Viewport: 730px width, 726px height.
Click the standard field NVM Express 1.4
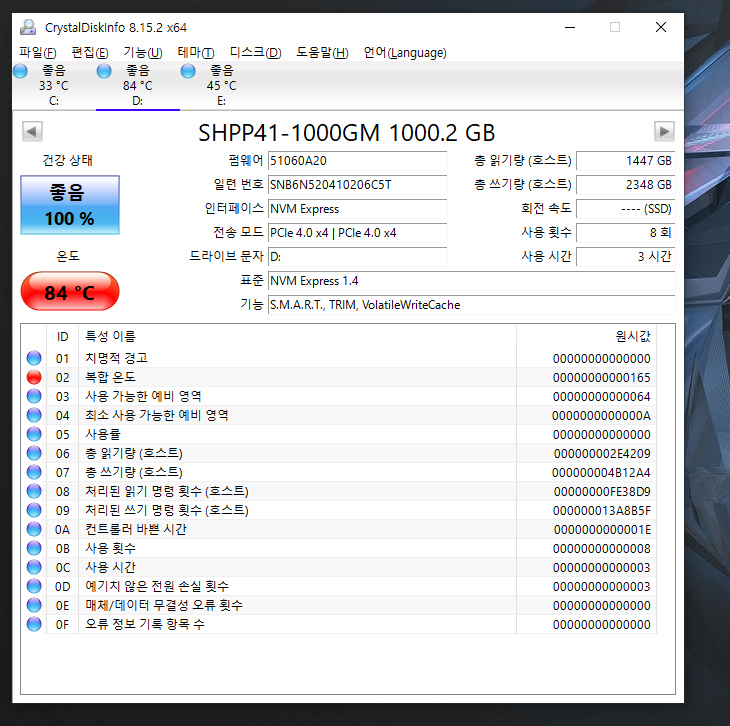pyautogui.click(x=472, y=281)
